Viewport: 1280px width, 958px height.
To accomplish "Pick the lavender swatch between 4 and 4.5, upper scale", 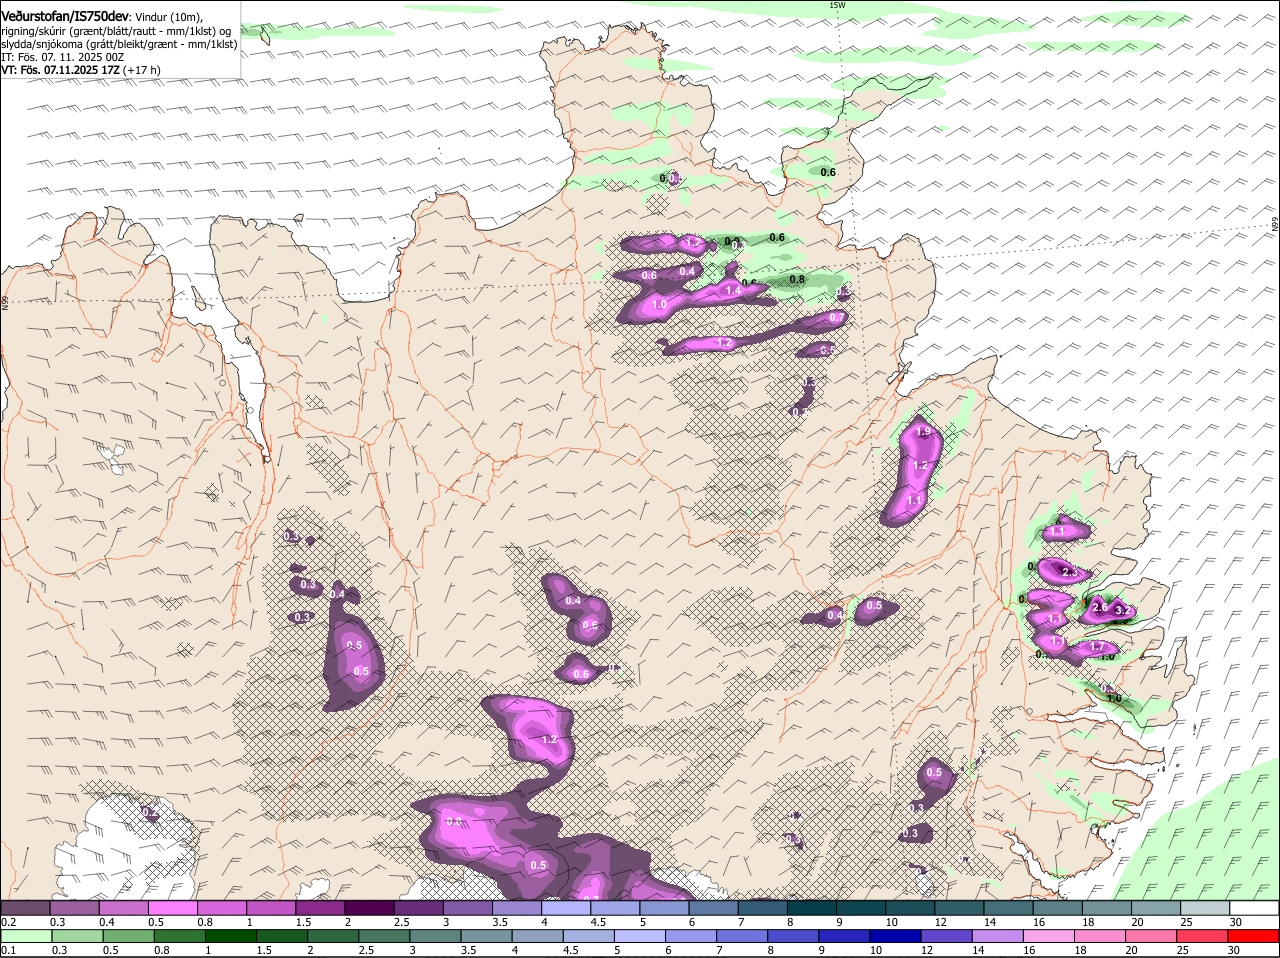I will [566, 908].
